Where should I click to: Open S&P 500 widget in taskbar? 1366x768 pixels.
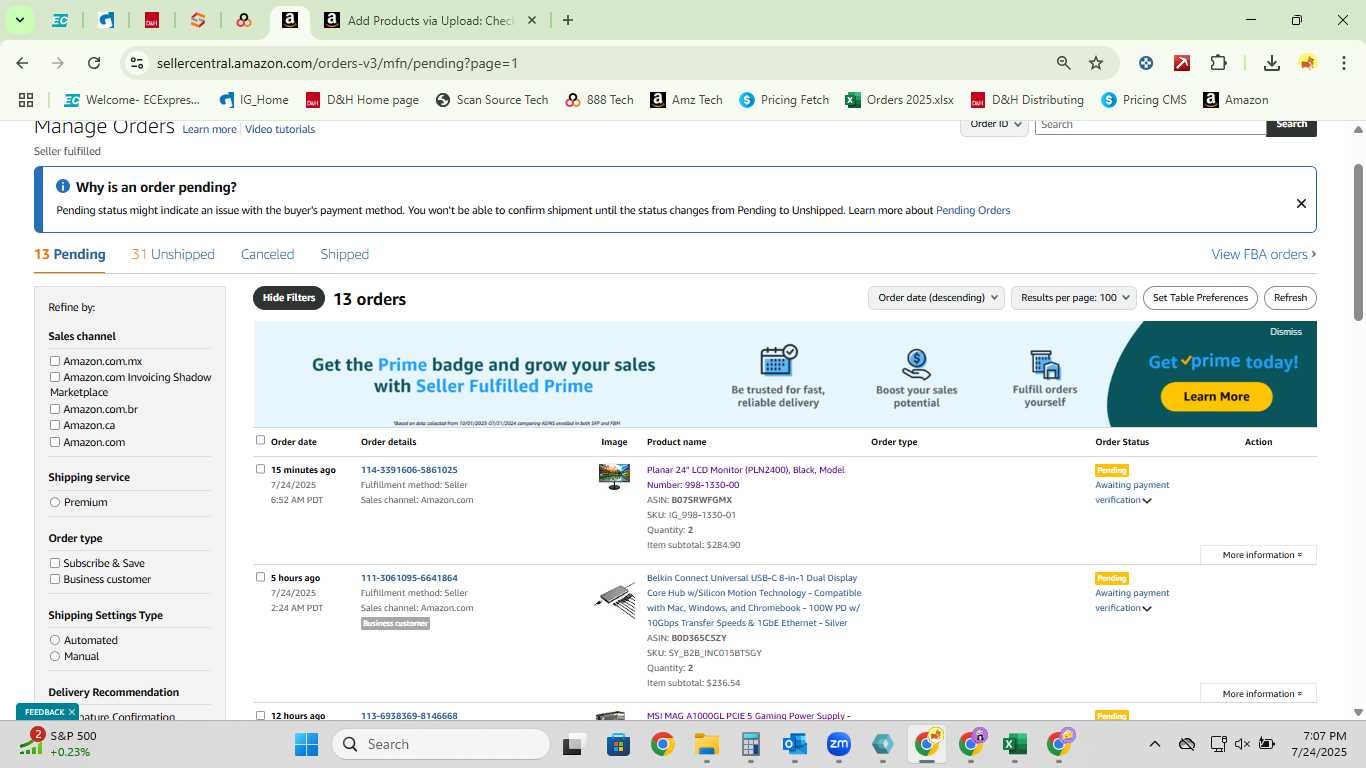click(x=60, y=744)
